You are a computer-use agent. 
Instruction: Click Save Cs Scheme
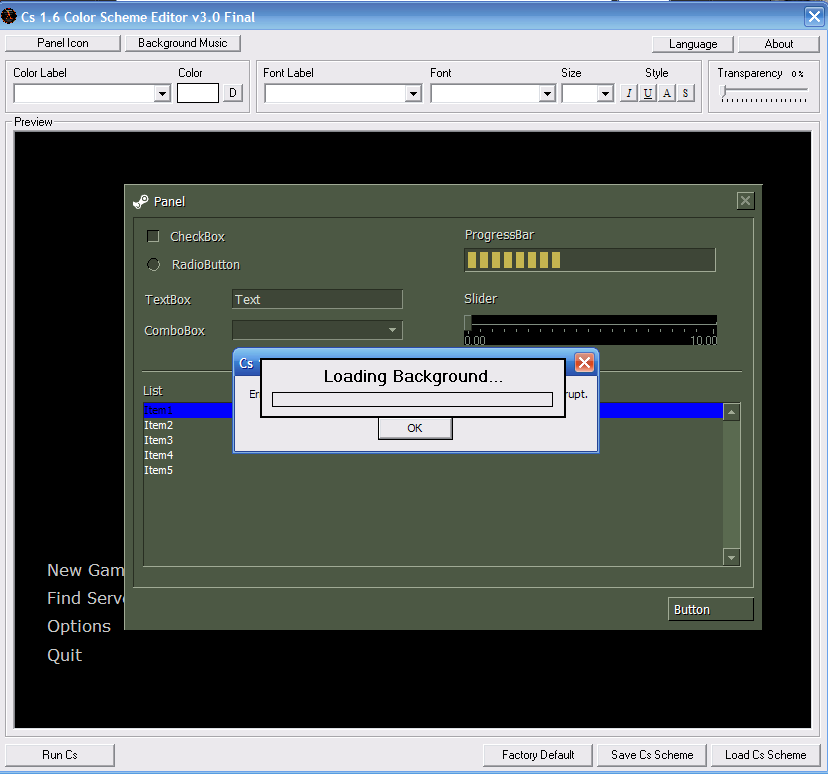652,755
